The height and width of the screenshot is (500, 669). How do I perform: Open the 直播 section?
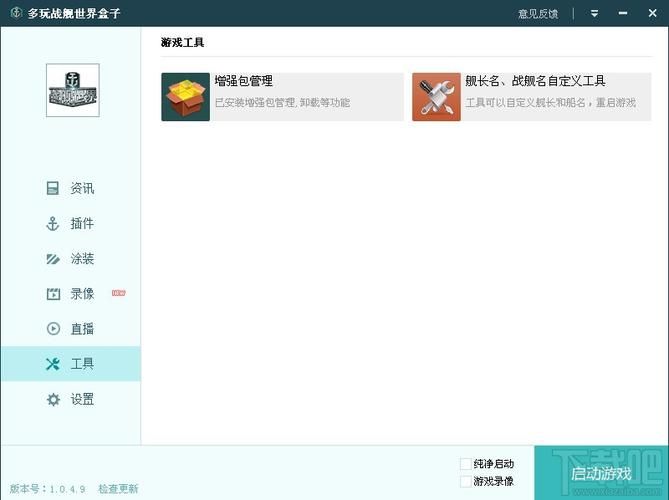tap(70, 328)
